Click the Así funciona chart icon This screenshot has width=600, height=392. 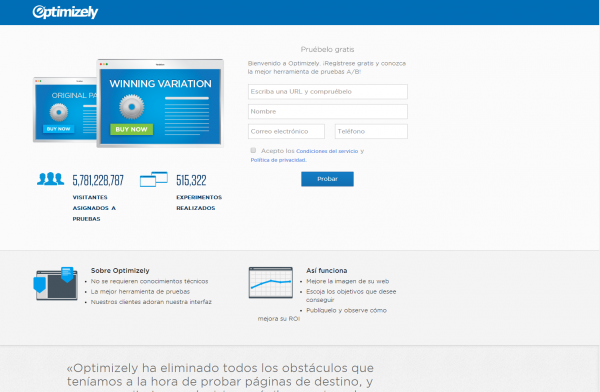click(x=271, y=283)
